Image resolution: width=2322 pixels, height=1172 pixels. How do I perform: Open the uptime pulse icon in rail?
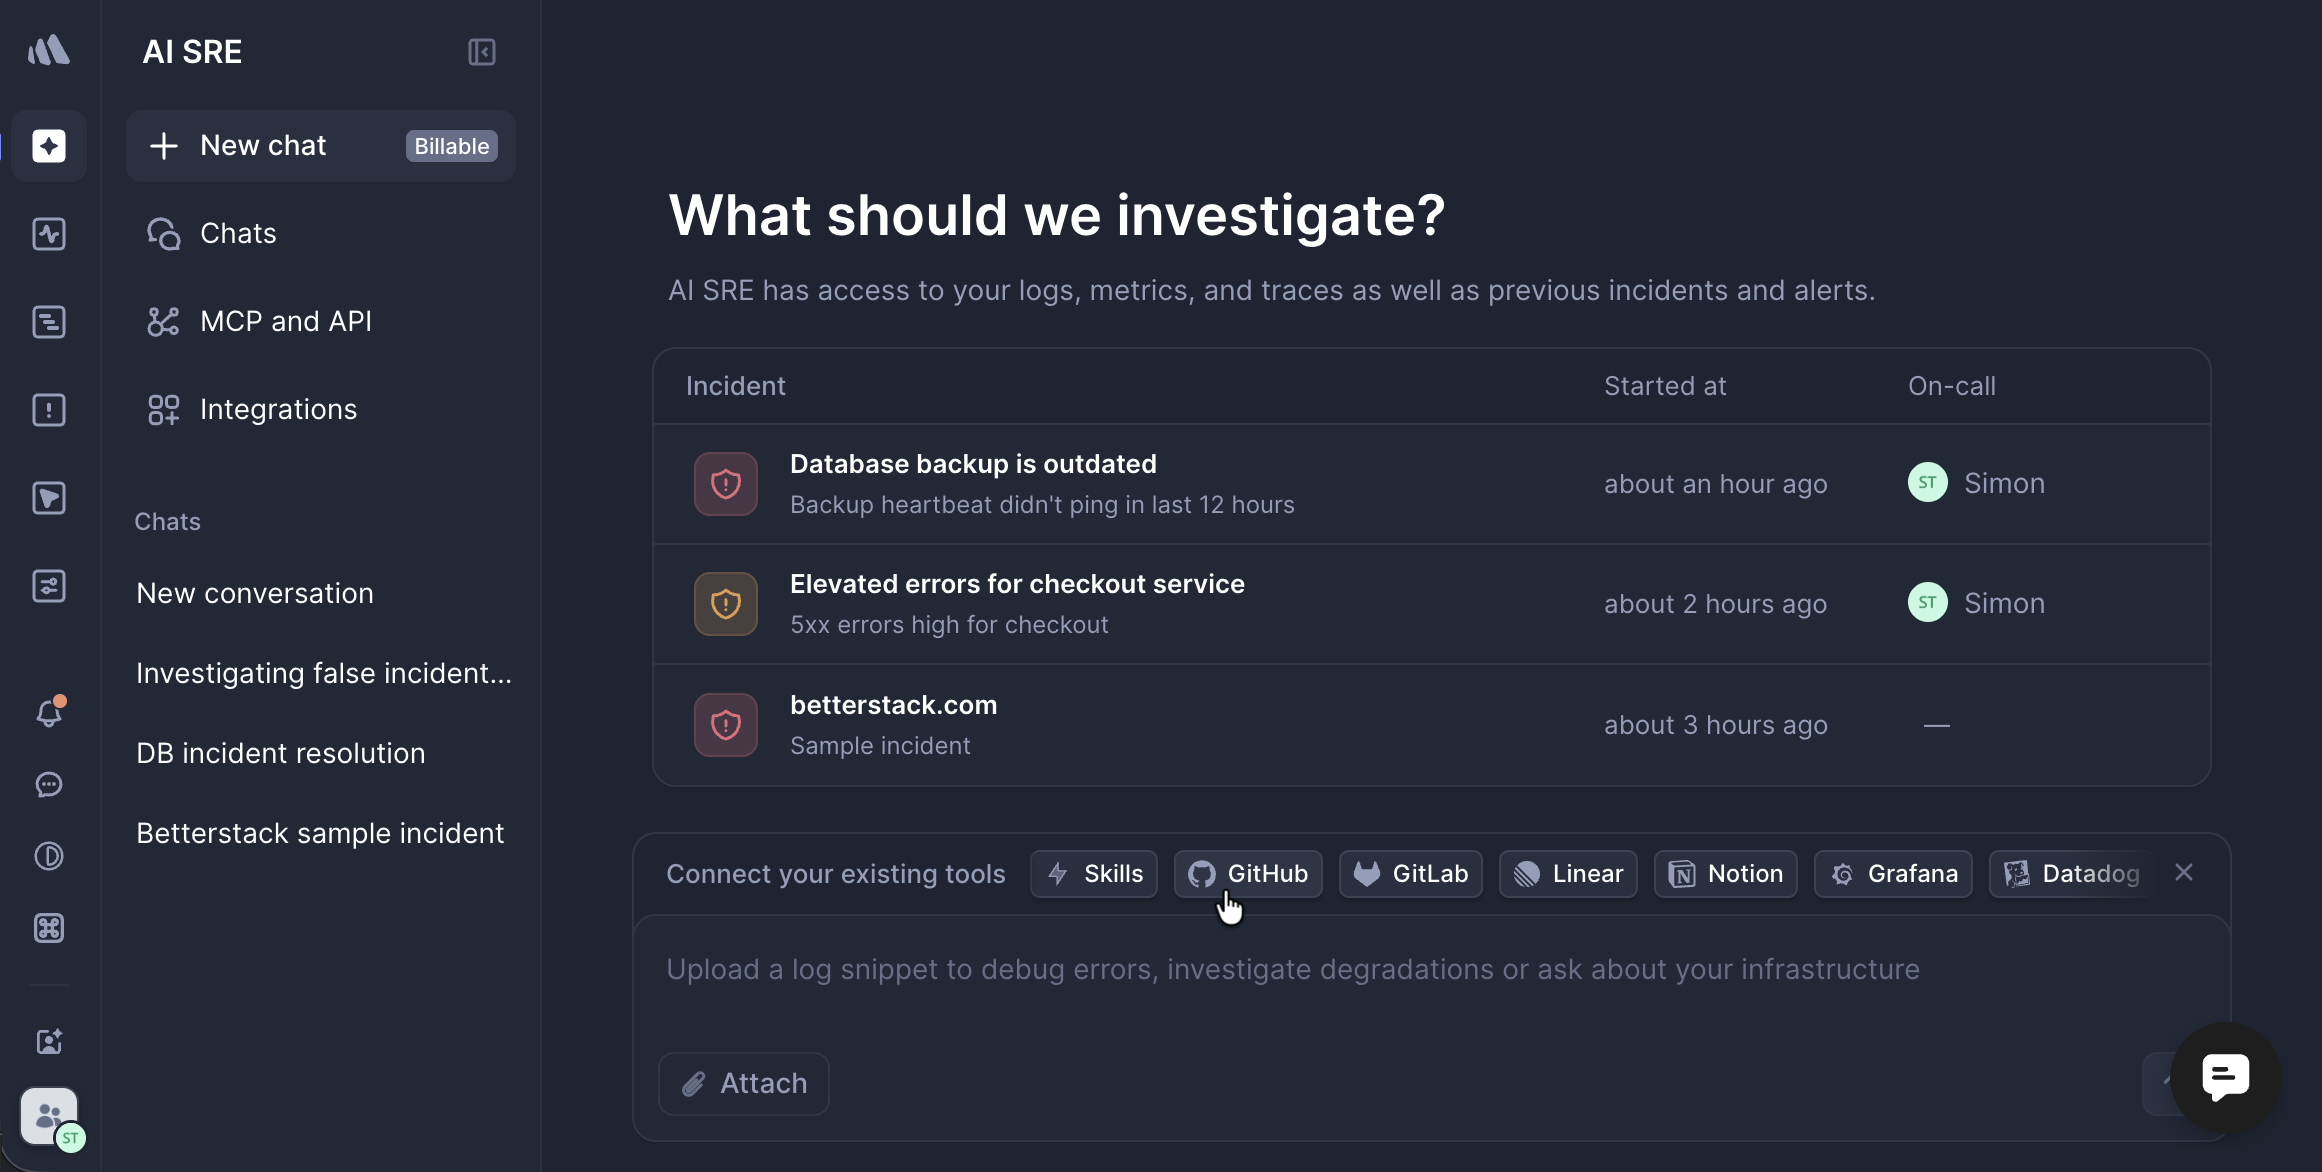tap(49, 234)
